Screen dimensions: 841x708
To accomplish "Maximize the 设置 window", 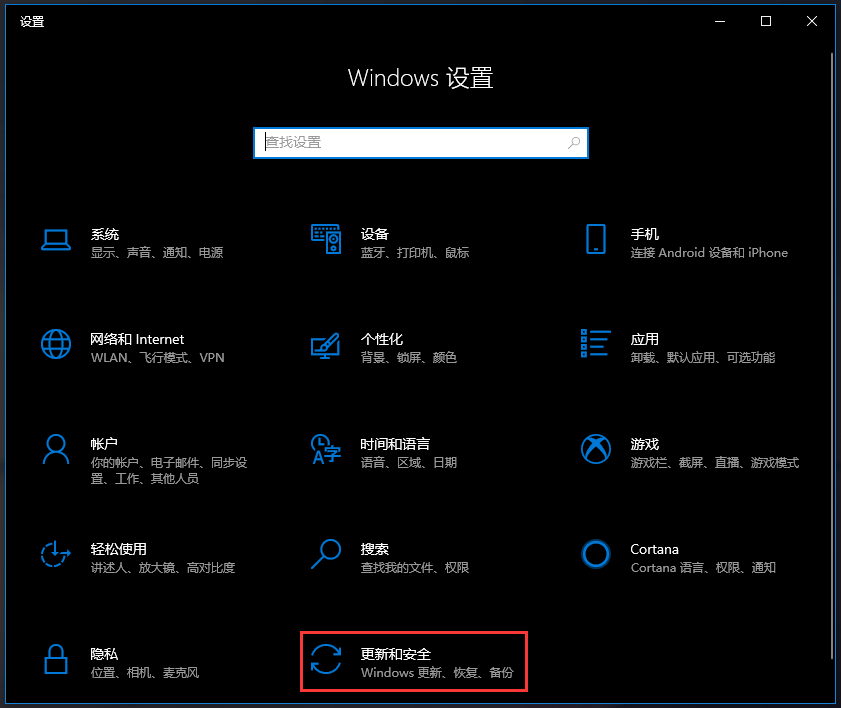I will [x=766, y=21].
